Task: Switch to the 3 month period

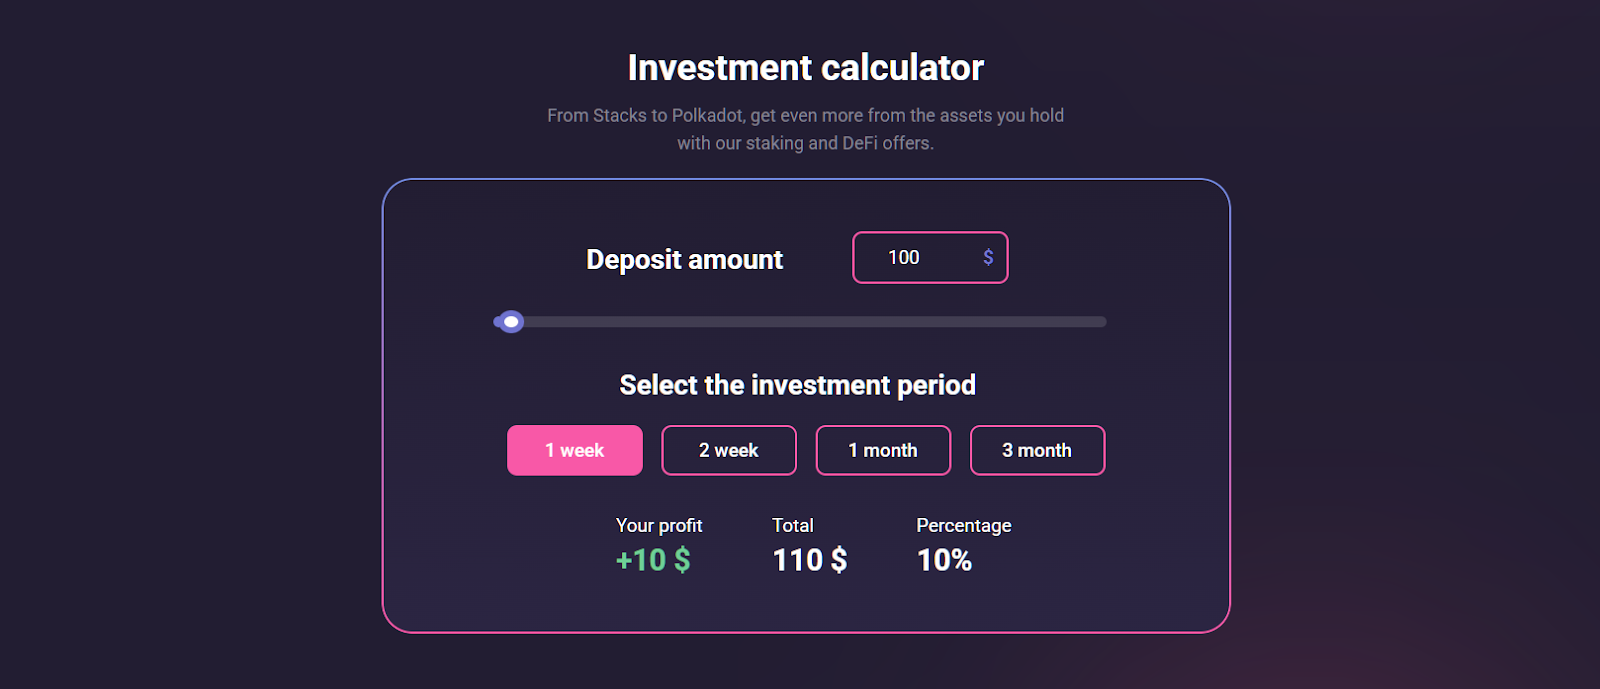Action: (x=1037, y=451)
